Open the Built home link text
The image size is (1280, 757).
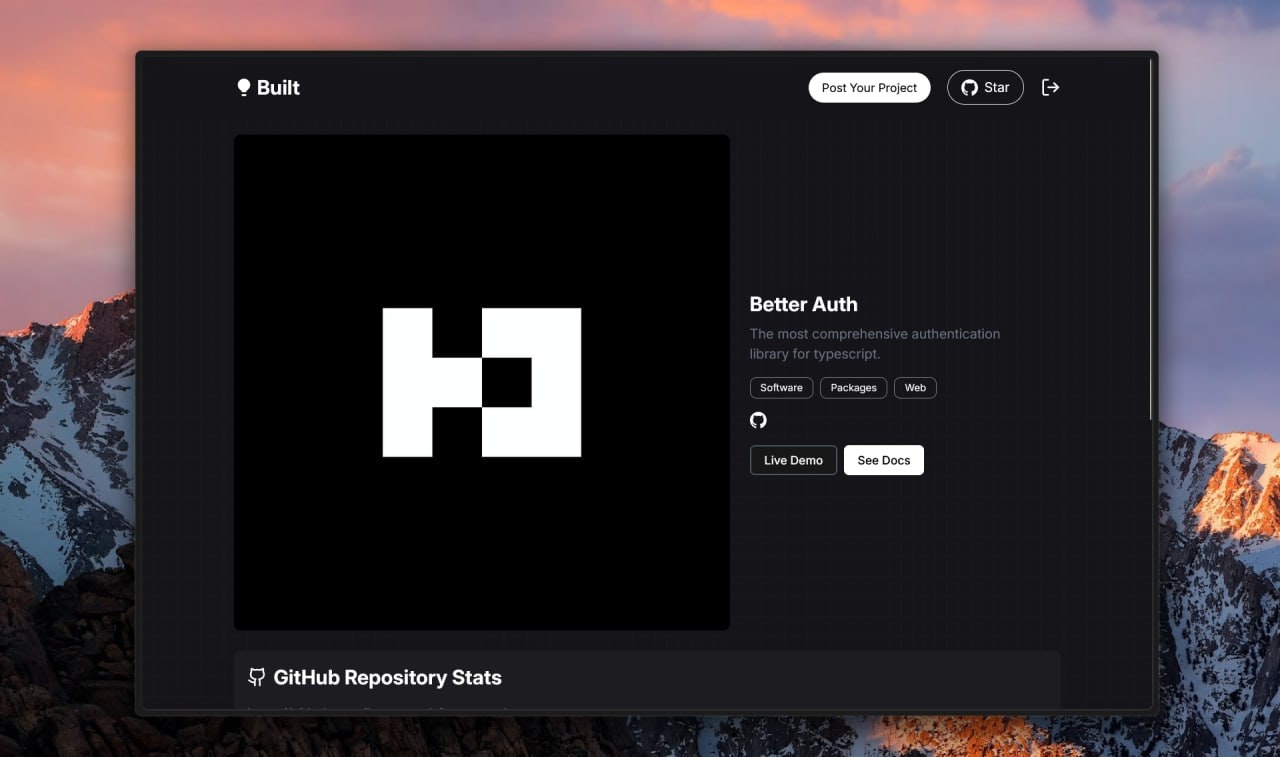[278, 88]
